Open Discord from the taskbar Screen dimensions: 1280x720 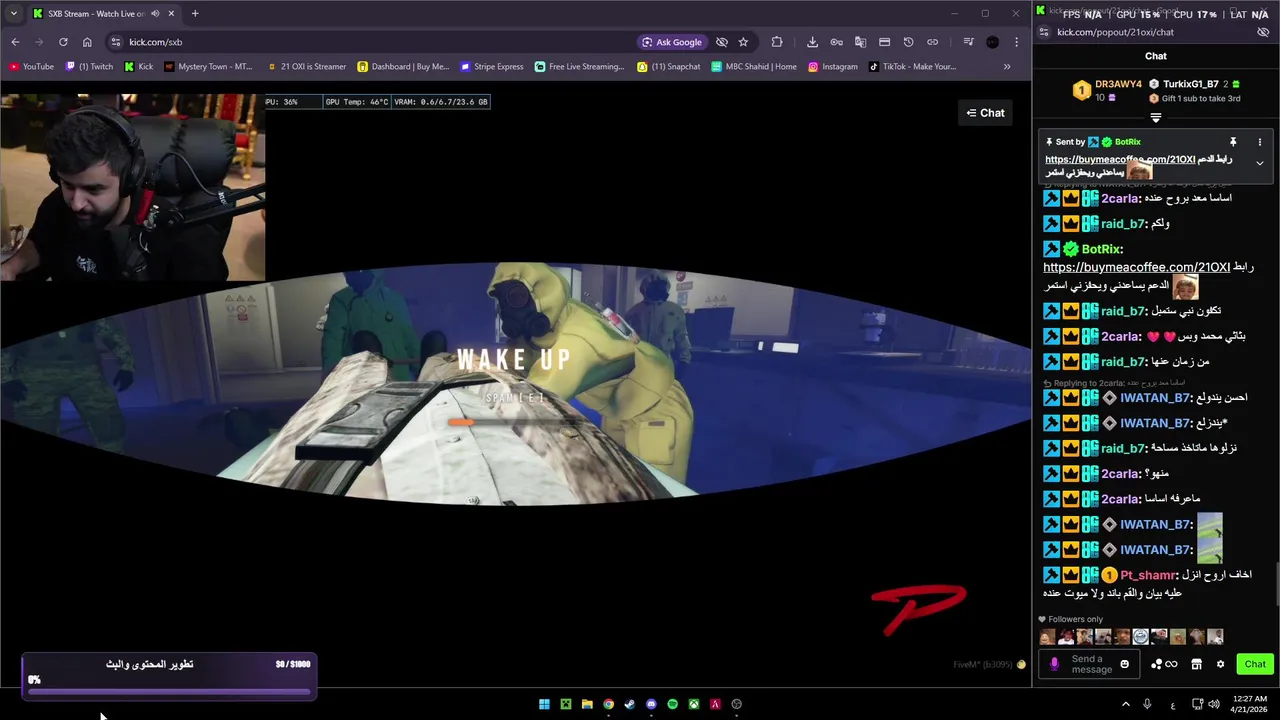[651, 704]
